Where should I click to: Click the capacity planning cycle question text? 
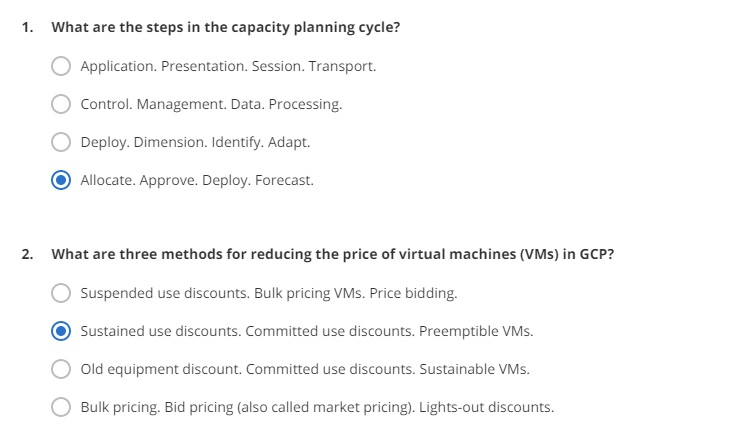226,27
